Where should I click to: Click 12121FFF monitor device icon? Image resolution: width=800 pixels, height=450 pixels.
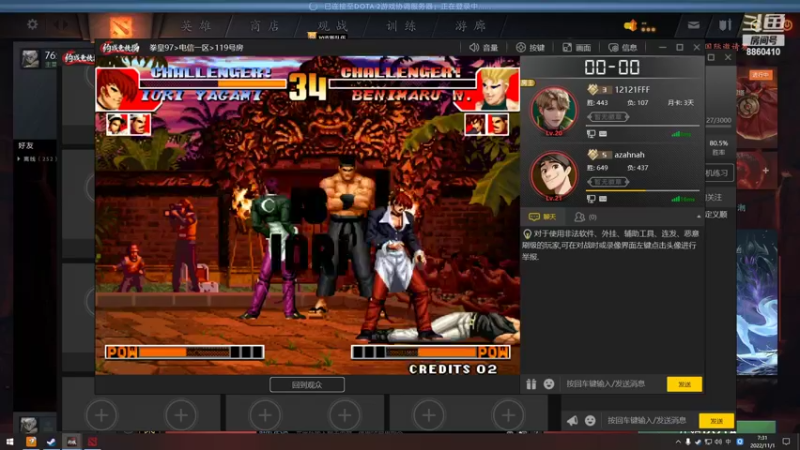tap(591, 134)
